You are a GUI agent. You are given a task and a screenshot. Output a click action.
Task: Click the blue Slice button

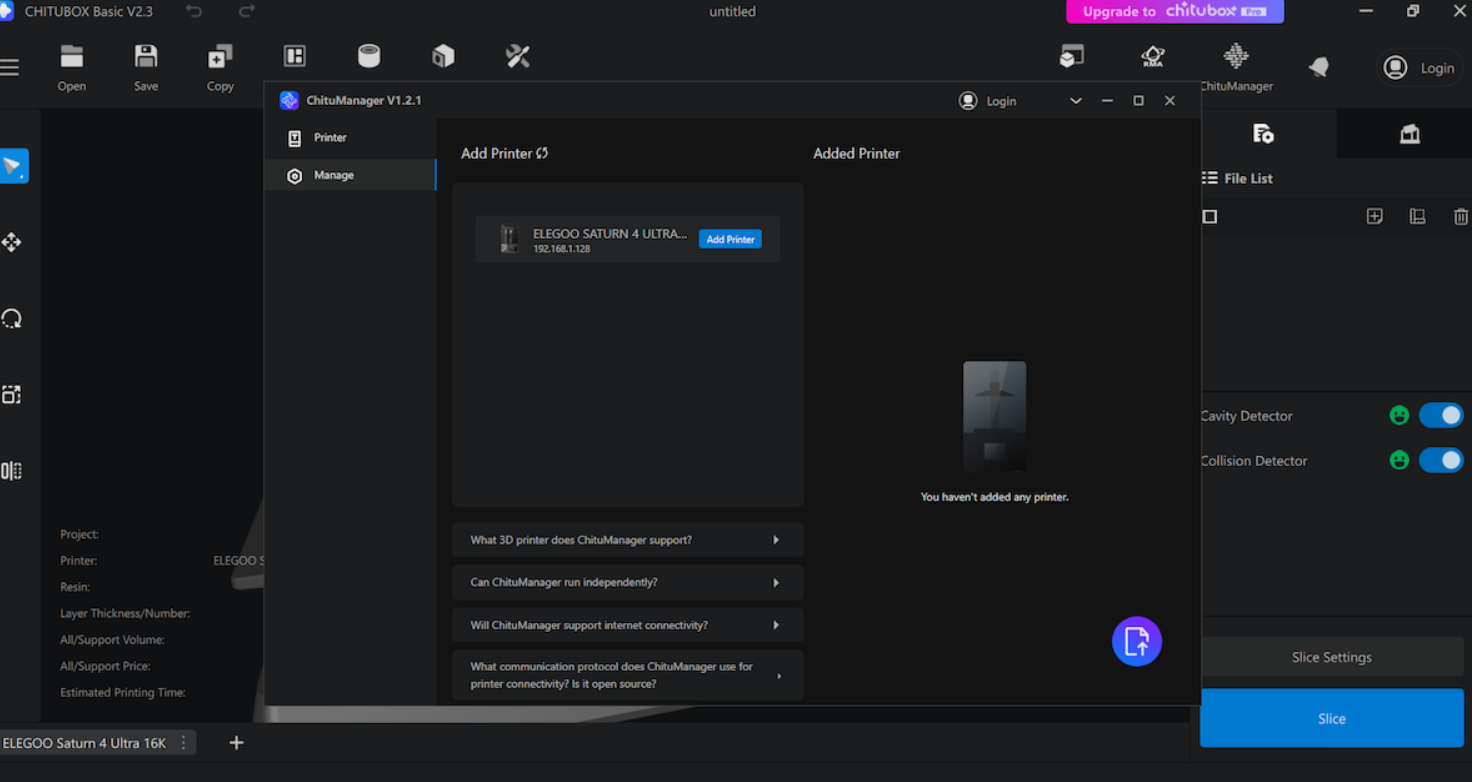click(1331, 718)
